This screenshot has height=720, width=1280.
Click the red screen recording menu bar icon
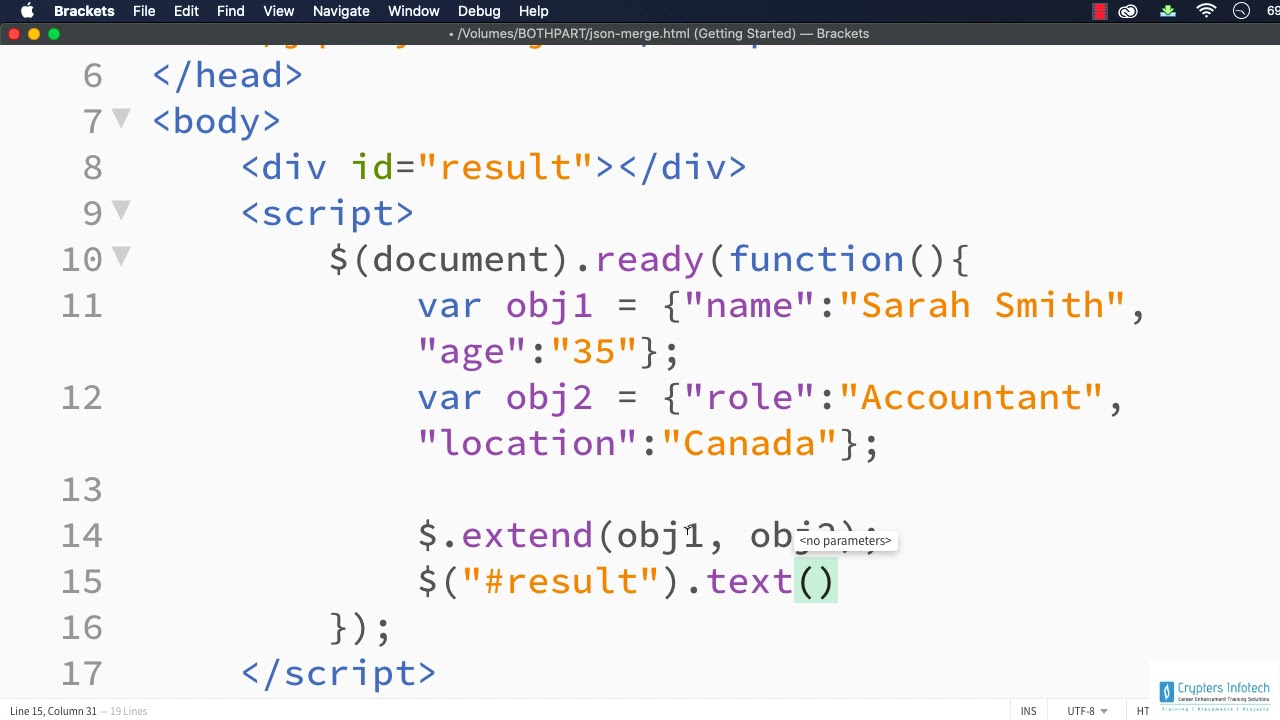1100,11
